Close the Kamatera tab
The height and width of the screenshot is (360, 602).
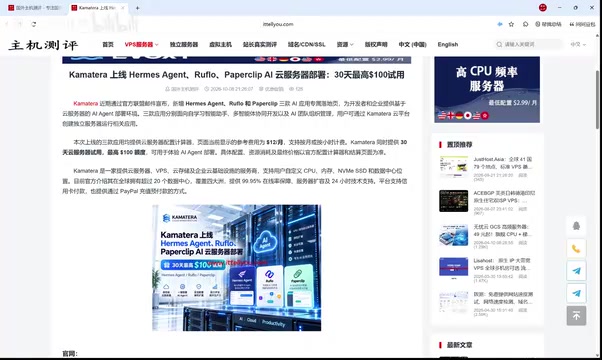pos(123,8)
